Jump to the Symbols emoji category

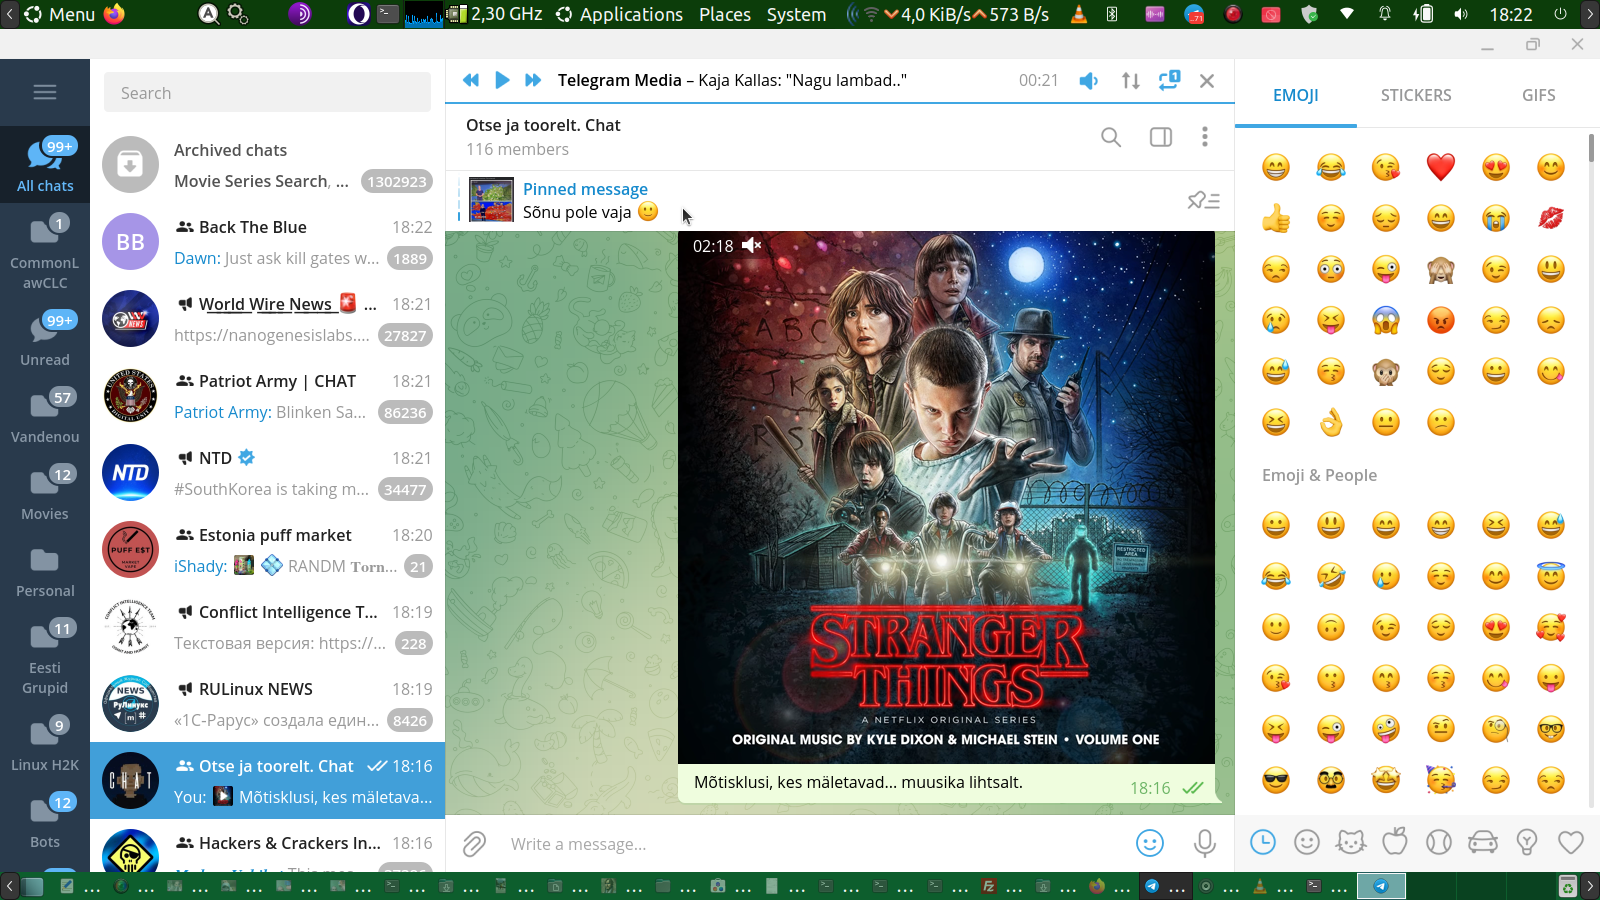(x=1571, y=843)
